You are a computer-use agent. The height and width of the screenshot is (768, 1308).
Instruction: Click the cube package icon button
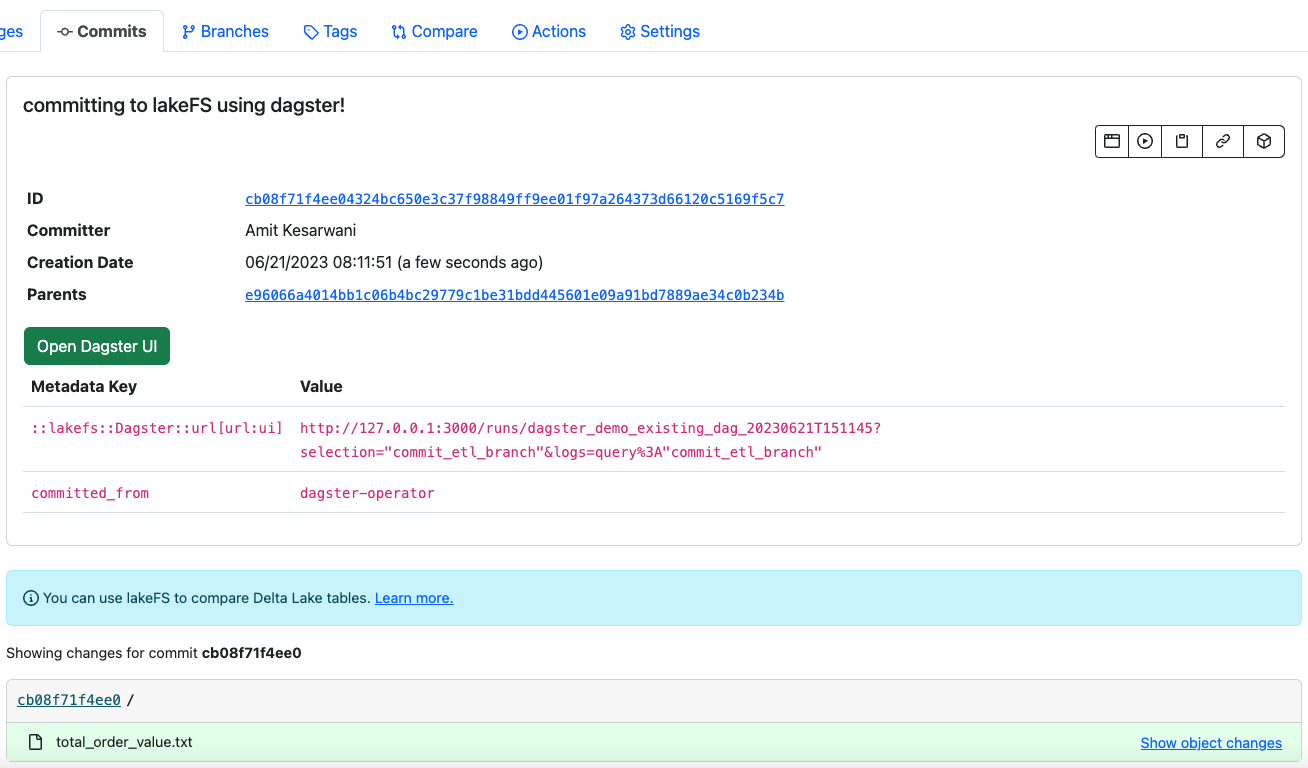point(1264,141)
